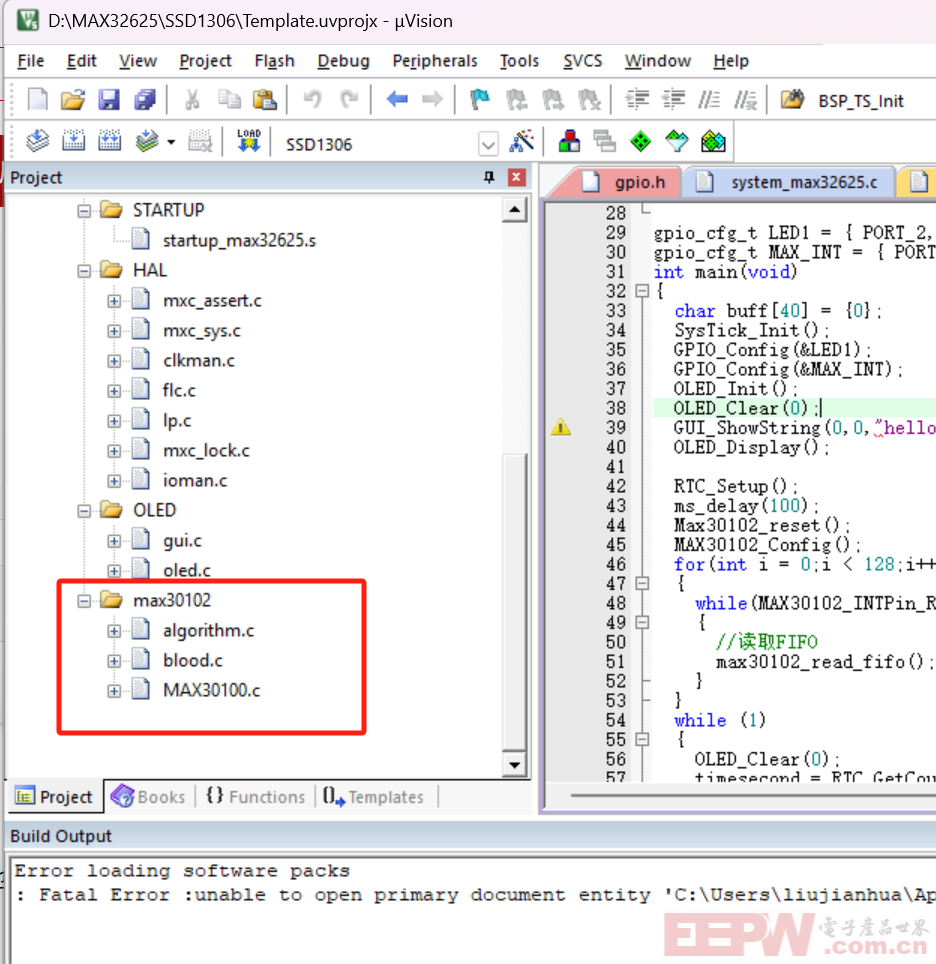Indent the selected lines
This screenshot has width=936, height=964.
tap(637, 99)
